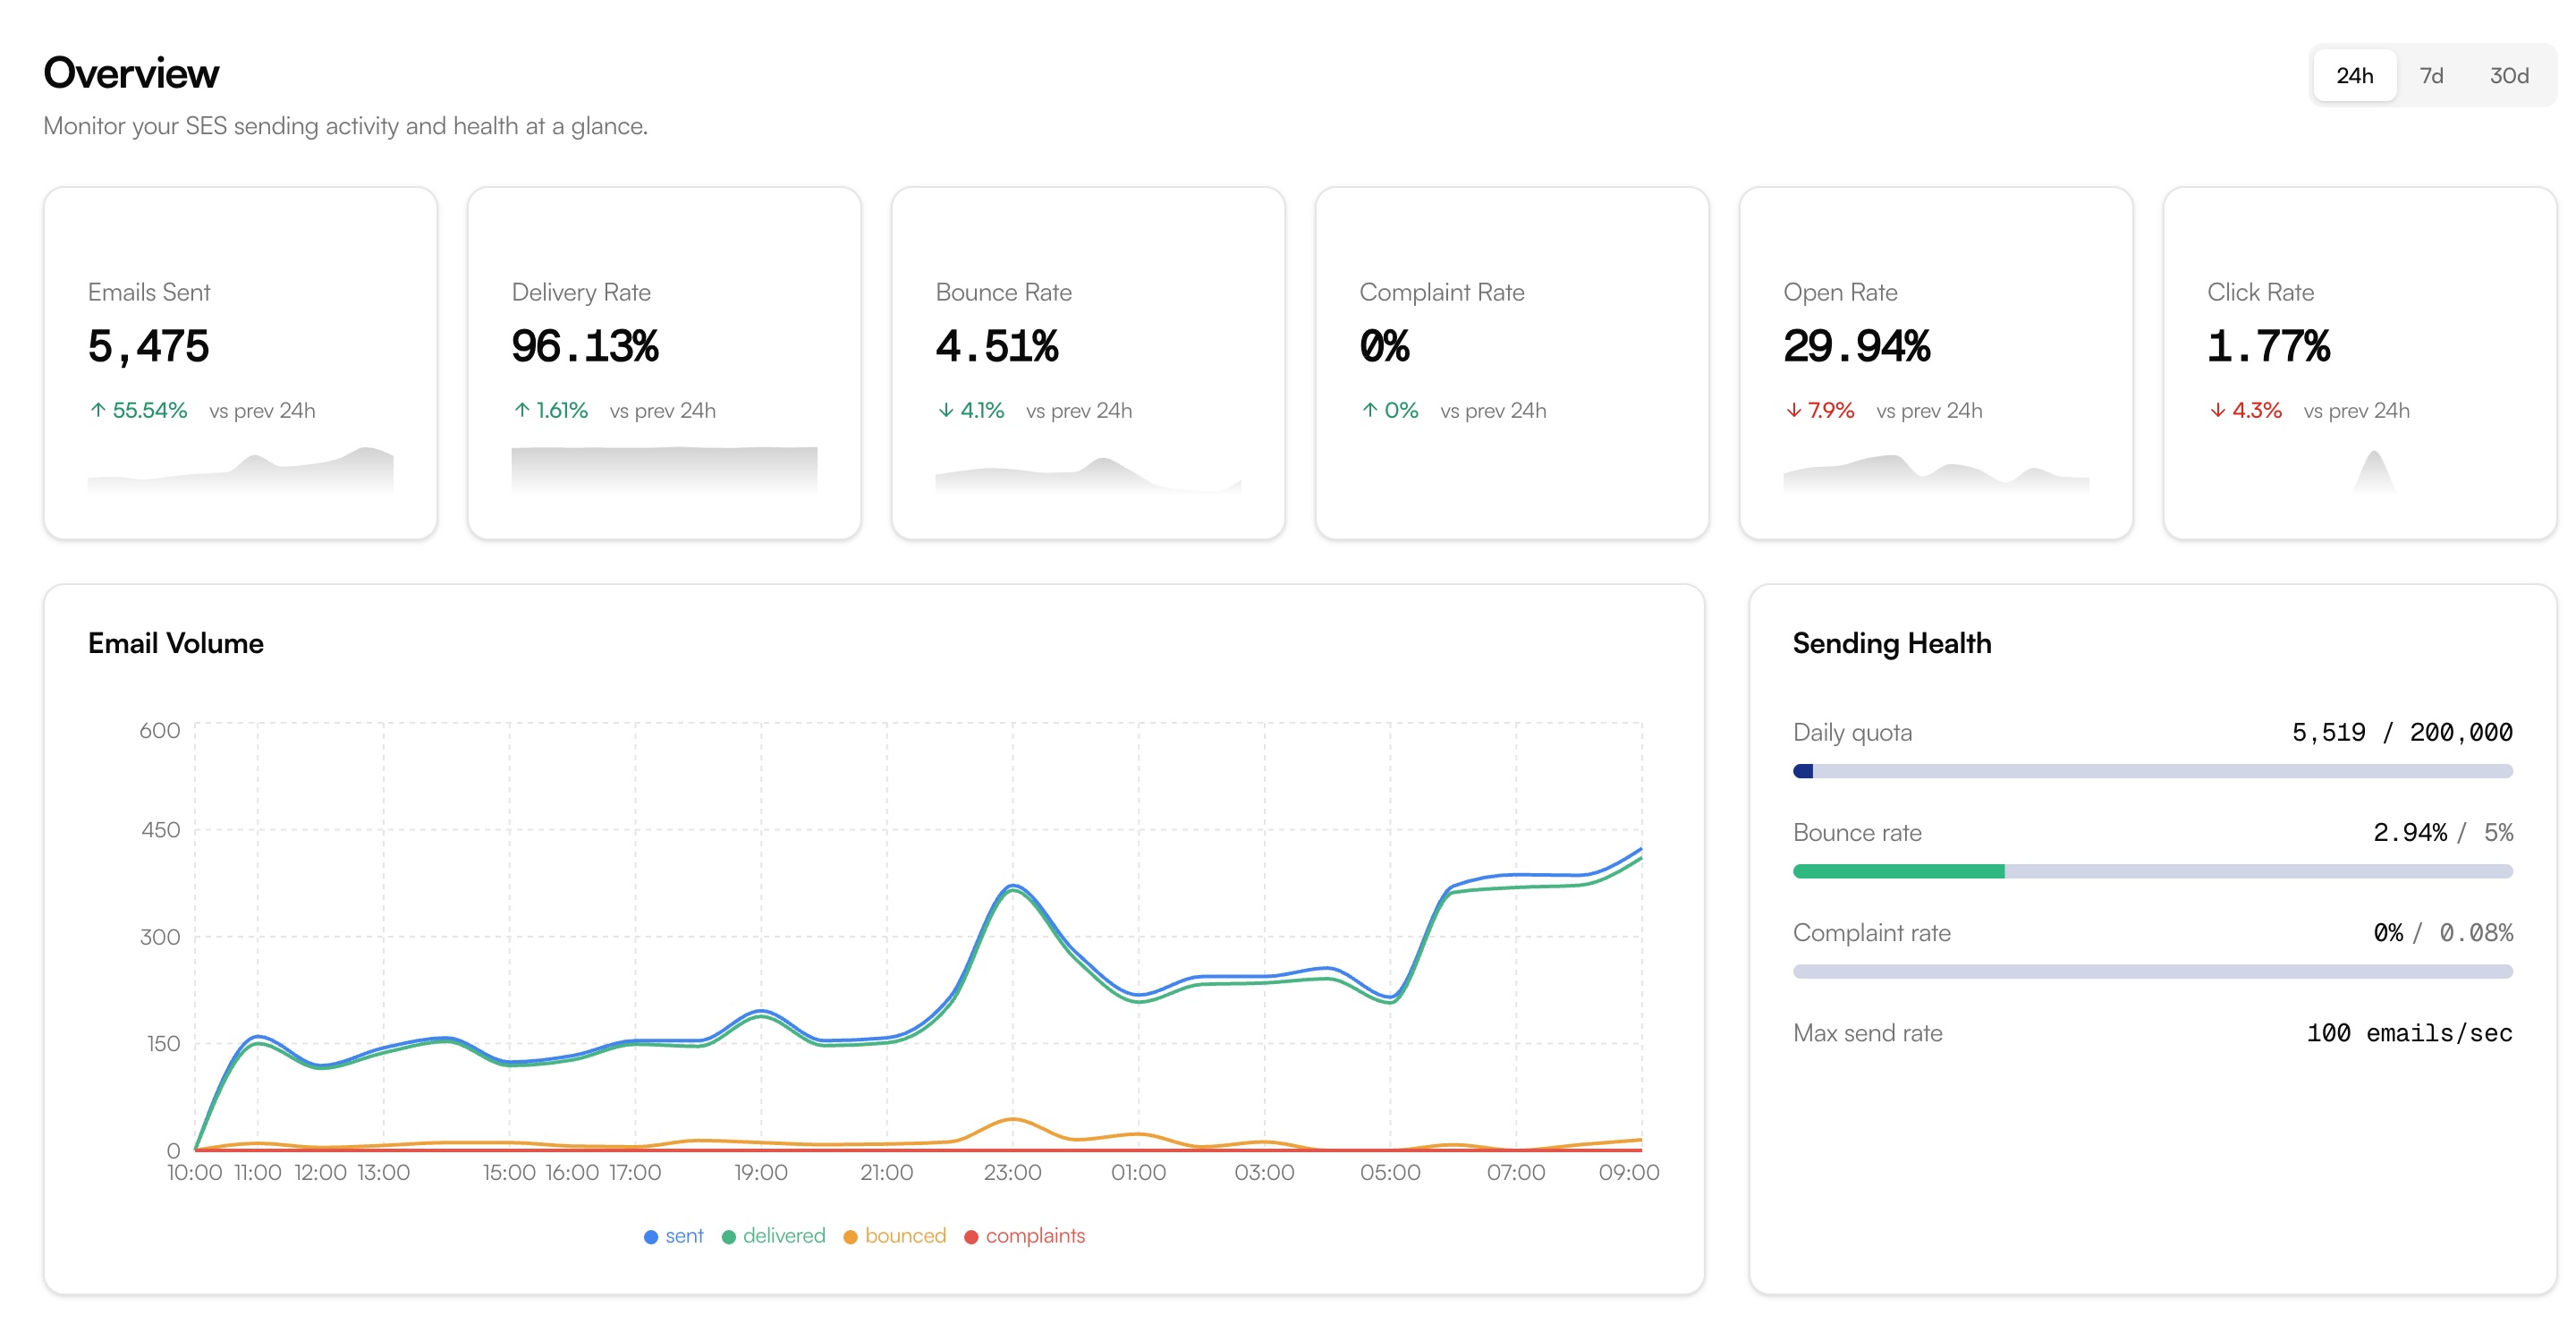
Task: Click the 09:00 axis label
Action: tap(1628, 1172)
